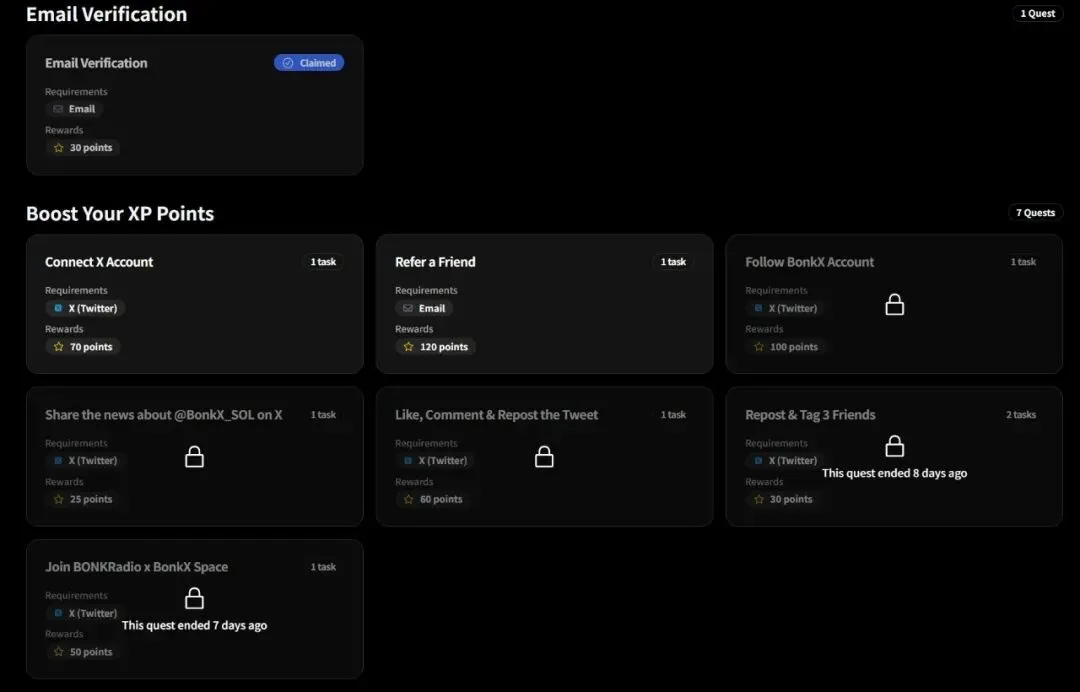Click the X icon in Like, Comment & Repost requirements
The height and width of the screenshot is (692, 1080).
tap(408, 460)
